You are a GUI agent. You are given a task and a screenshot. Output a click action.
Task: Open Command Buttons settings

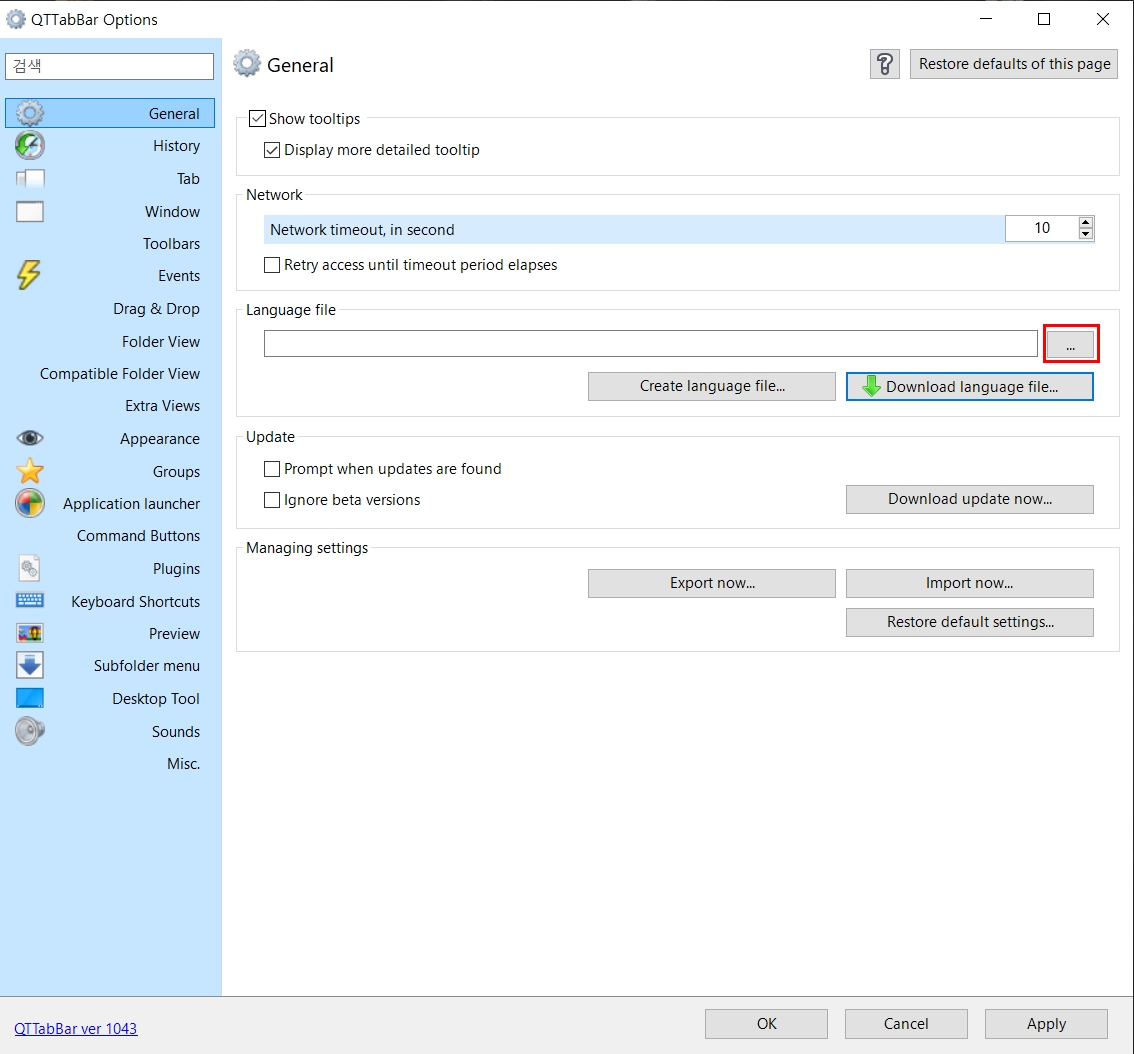[138, 536]
